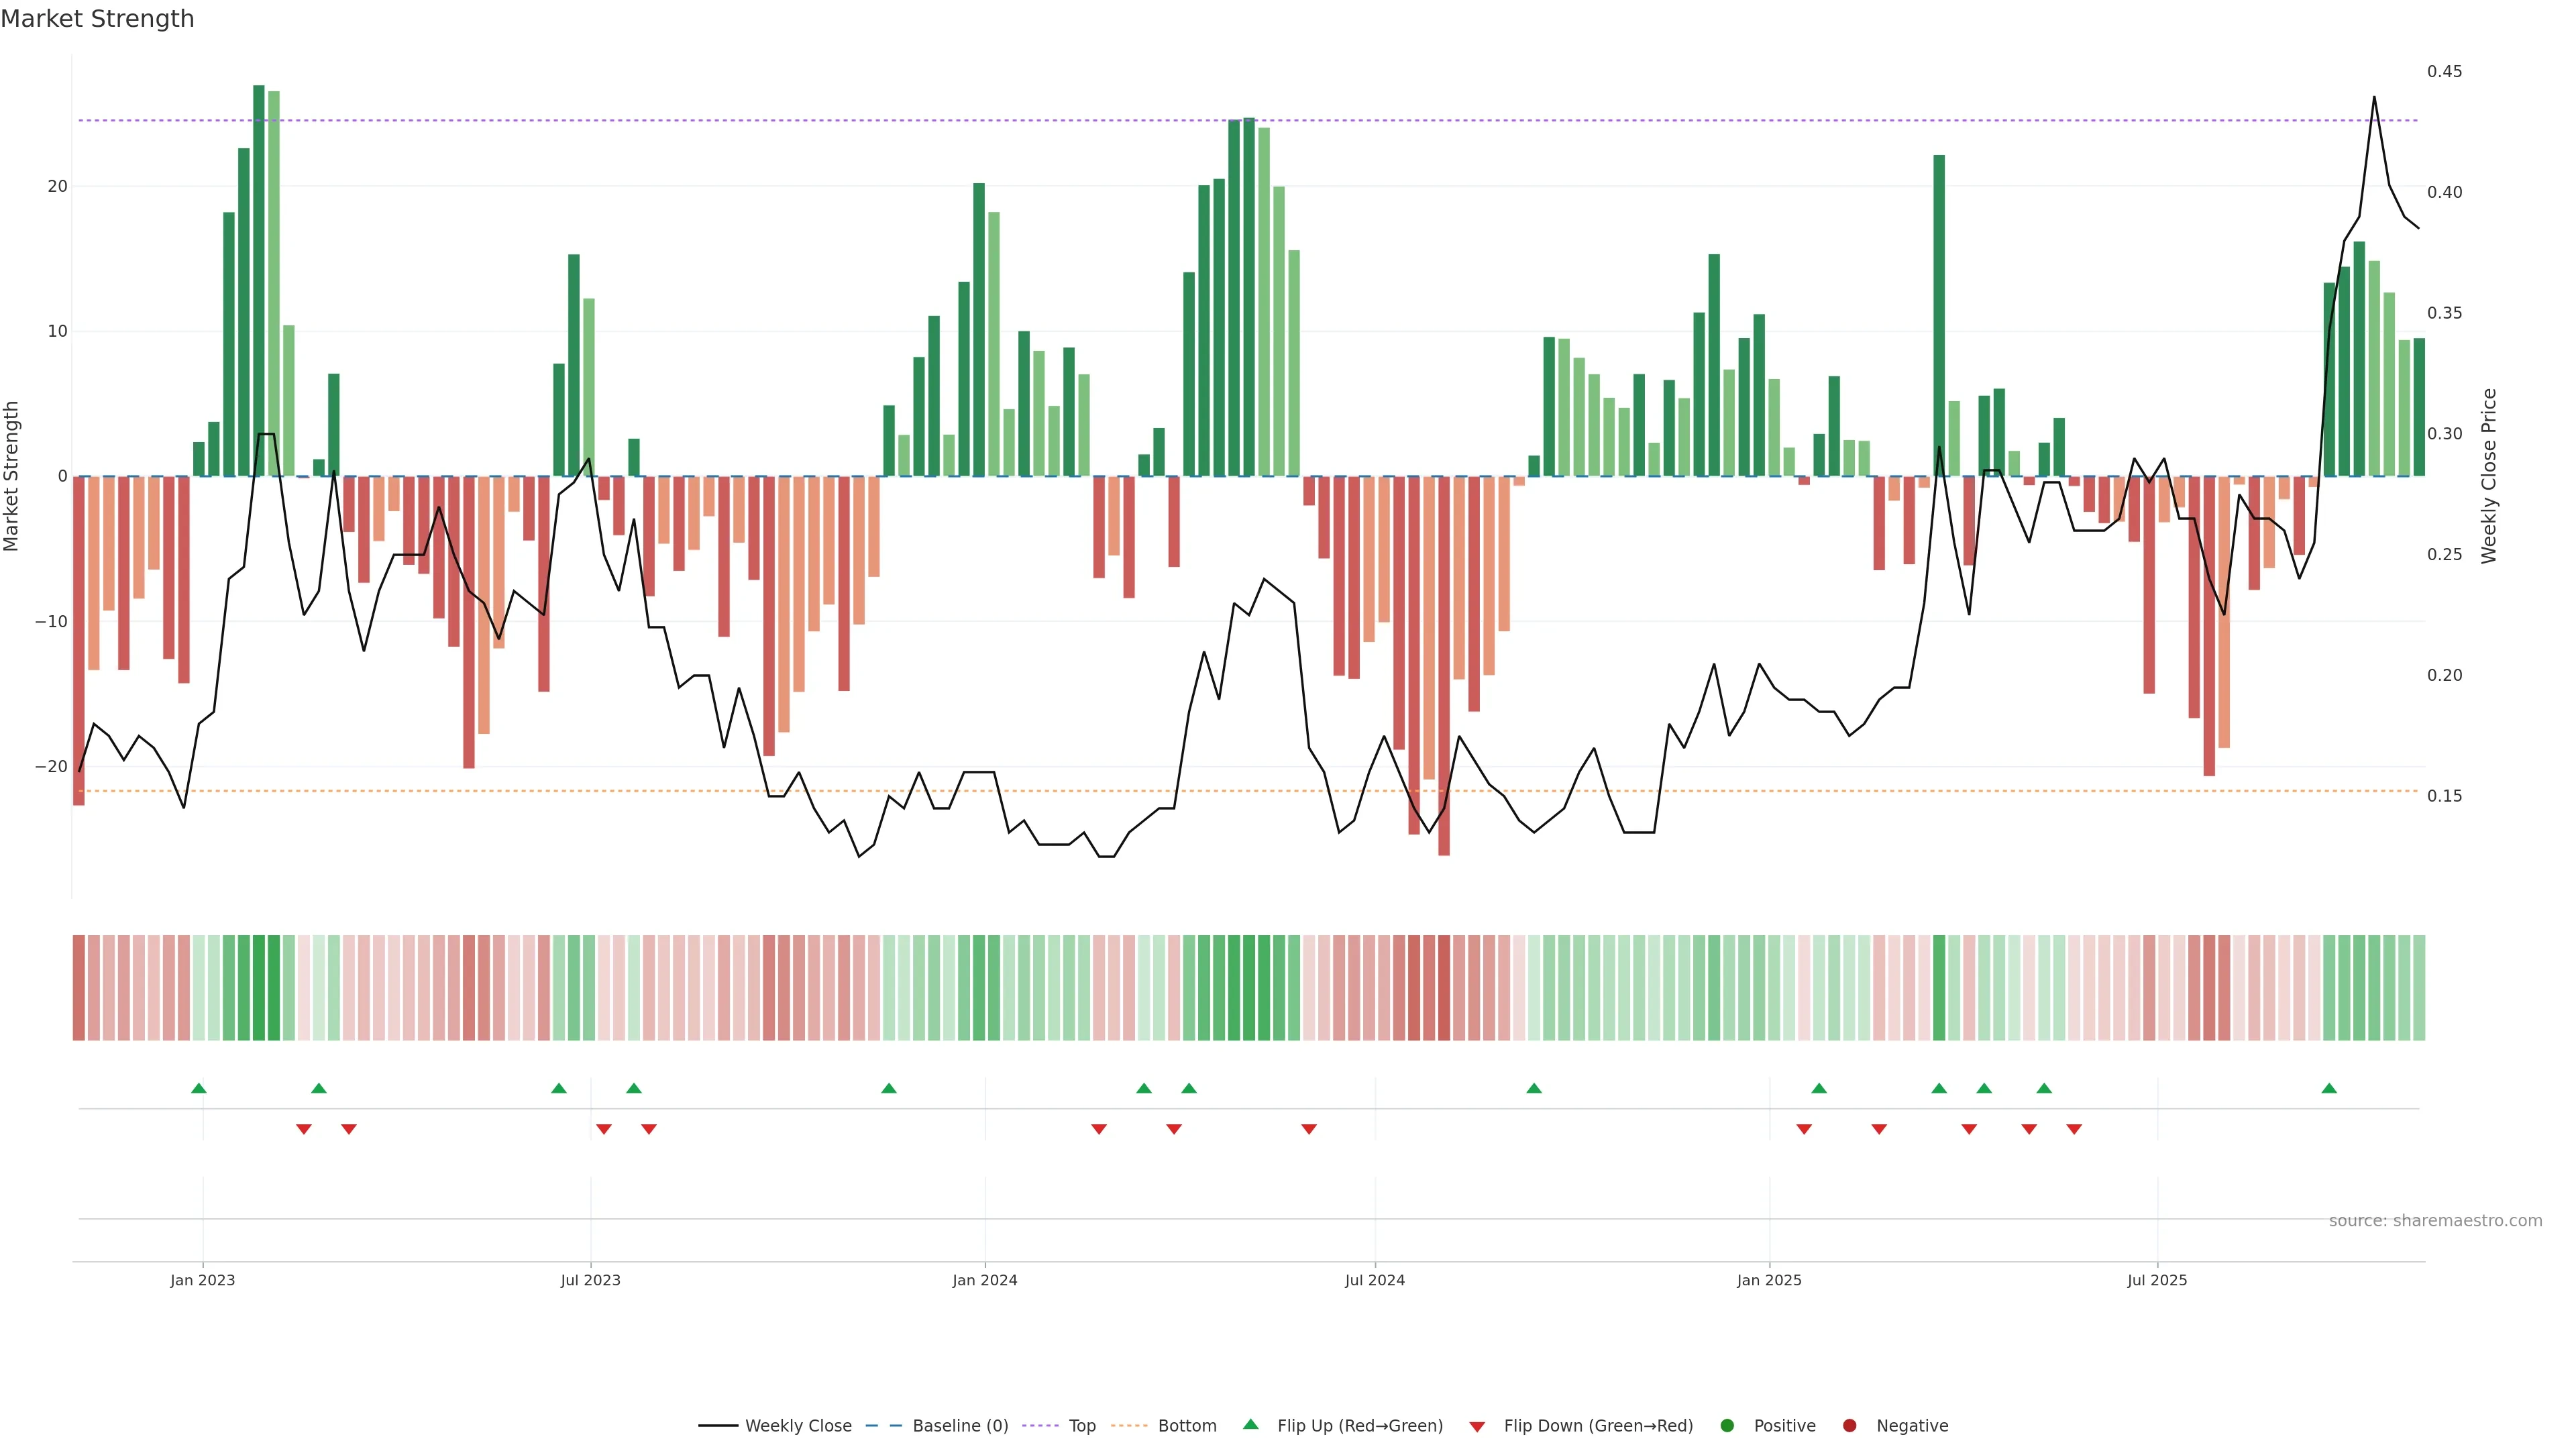The width and height of the screenshot is (2576, 1449).
Task: Click the last green flip-up triangle marker
Action: click(2329, 1088)
